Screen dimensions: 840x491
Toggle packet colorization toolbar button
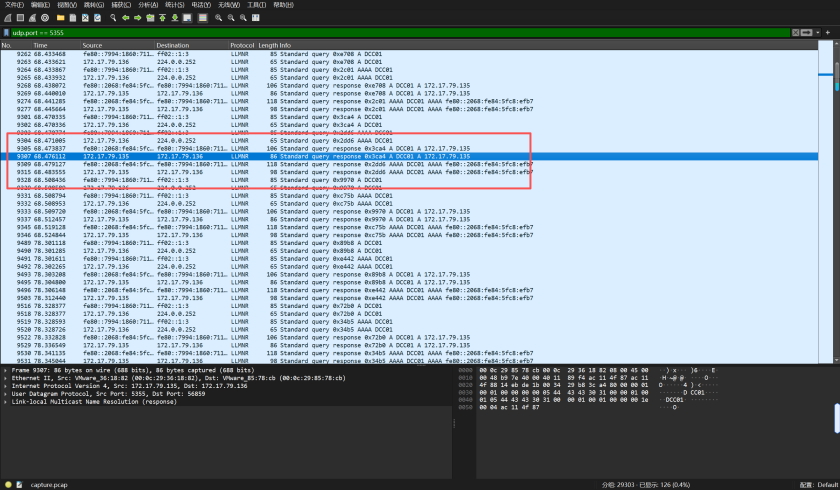tap(203, 18)
